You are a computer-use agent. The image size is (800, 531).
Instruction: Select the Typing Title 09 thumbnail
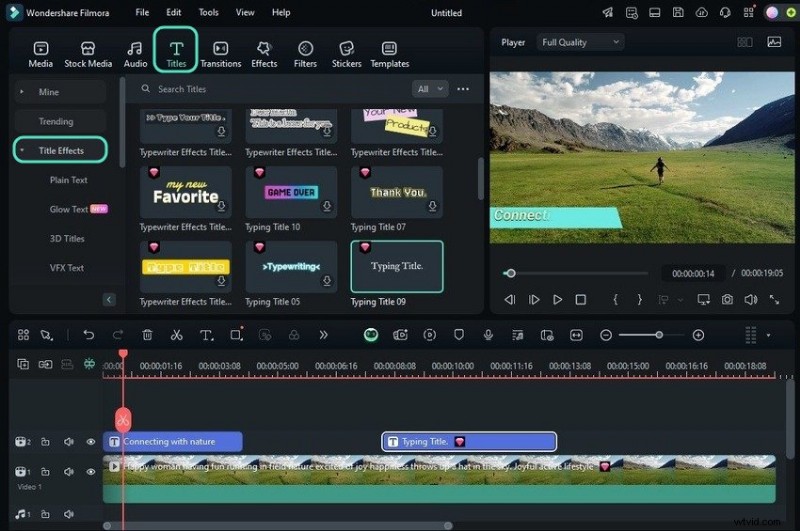(396, 266)
